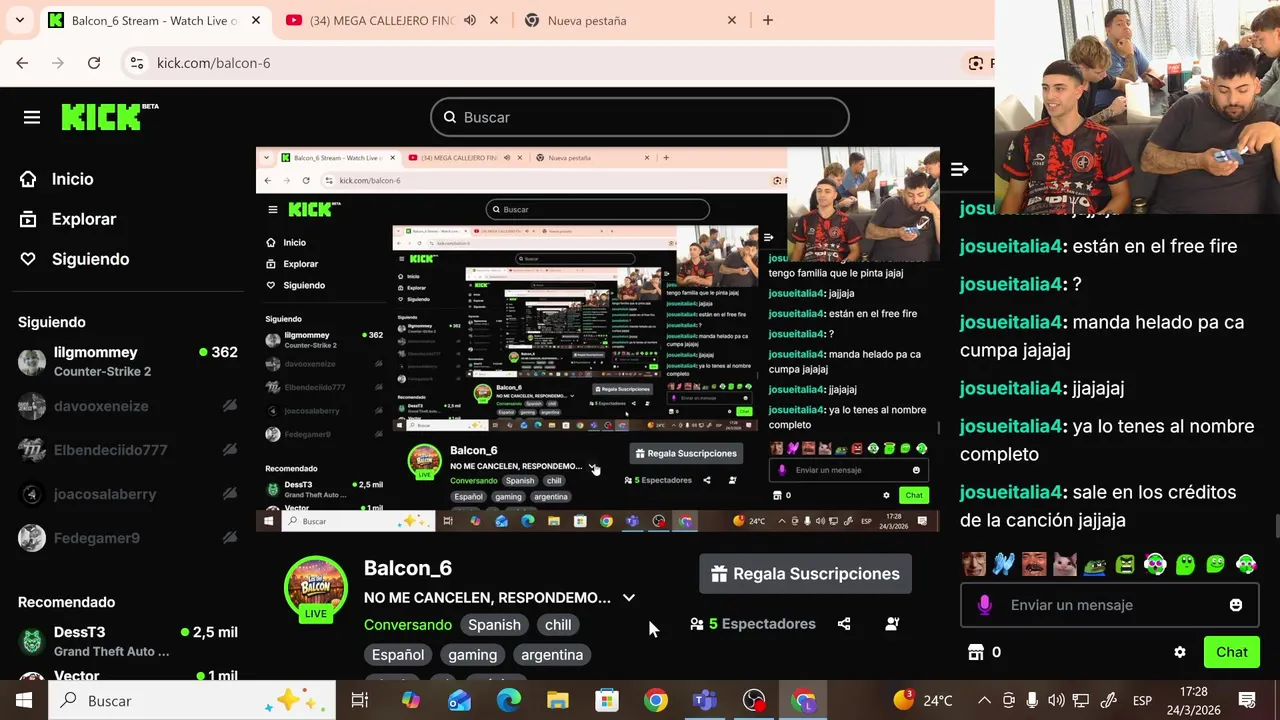View site information icon in address bar
Screen dimensions: 1280x720
(137, 63)
